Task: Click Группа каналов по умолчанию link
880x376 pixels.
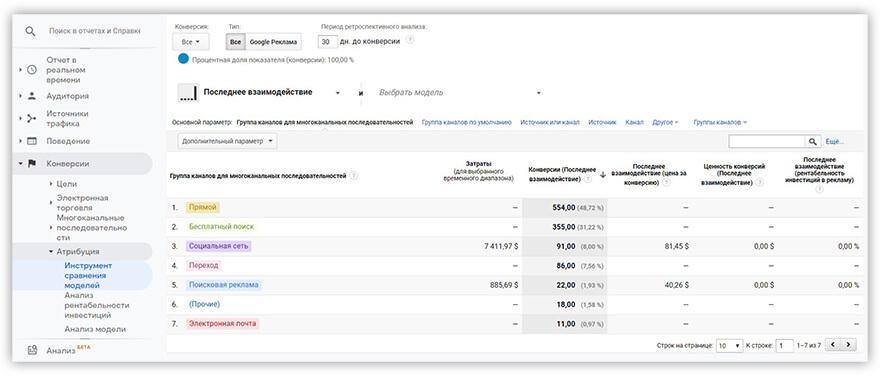Action: pyautogui.click(x=467, y=122)
